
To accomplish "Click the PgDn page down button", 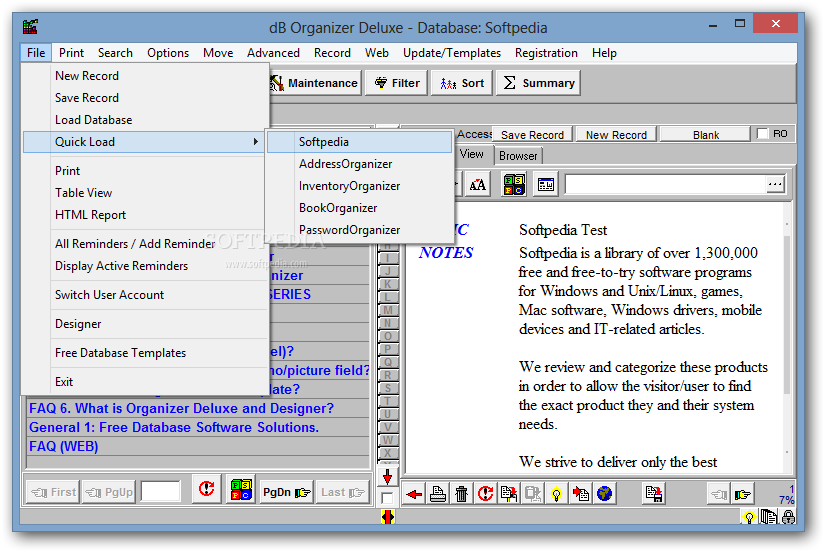I will 286,492.
